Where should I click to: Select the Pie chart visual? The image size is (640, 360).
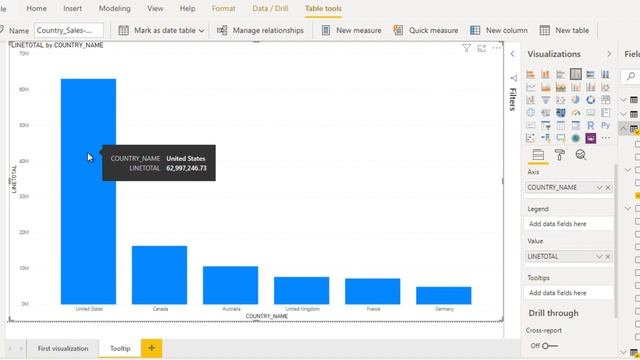pyautogui.click(x=576, y=100)
